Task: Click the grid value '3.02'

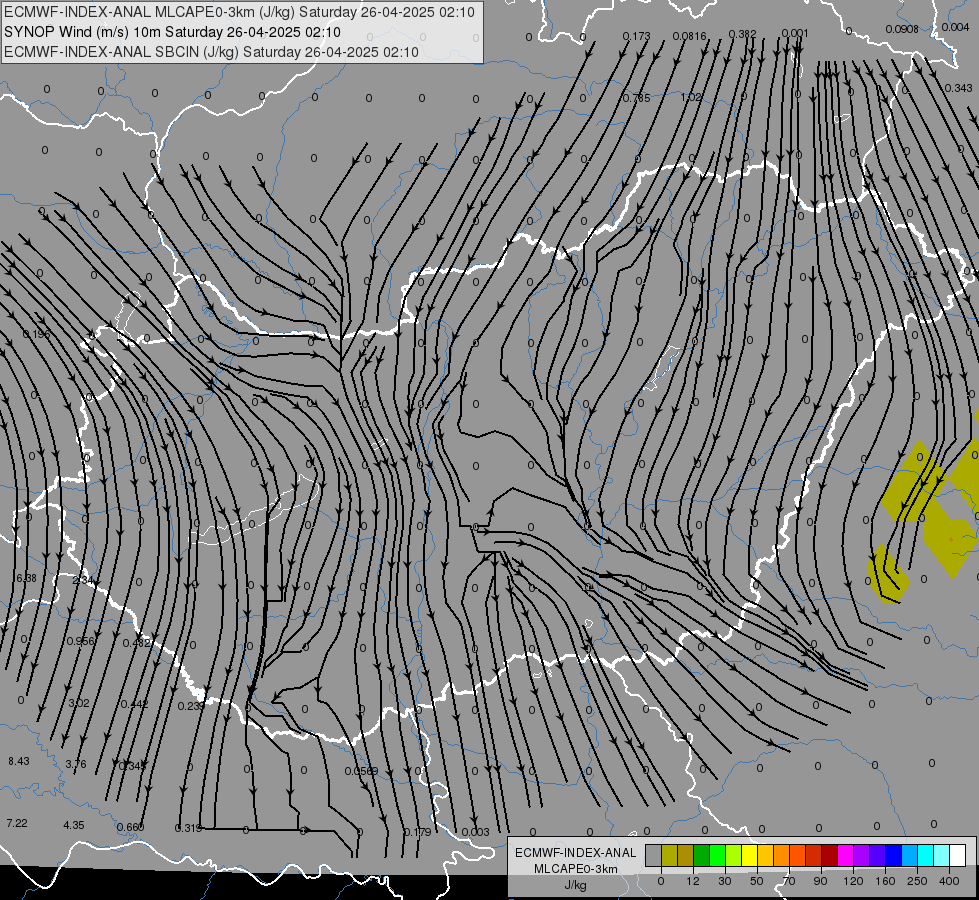Action: [x=79, y=703]
